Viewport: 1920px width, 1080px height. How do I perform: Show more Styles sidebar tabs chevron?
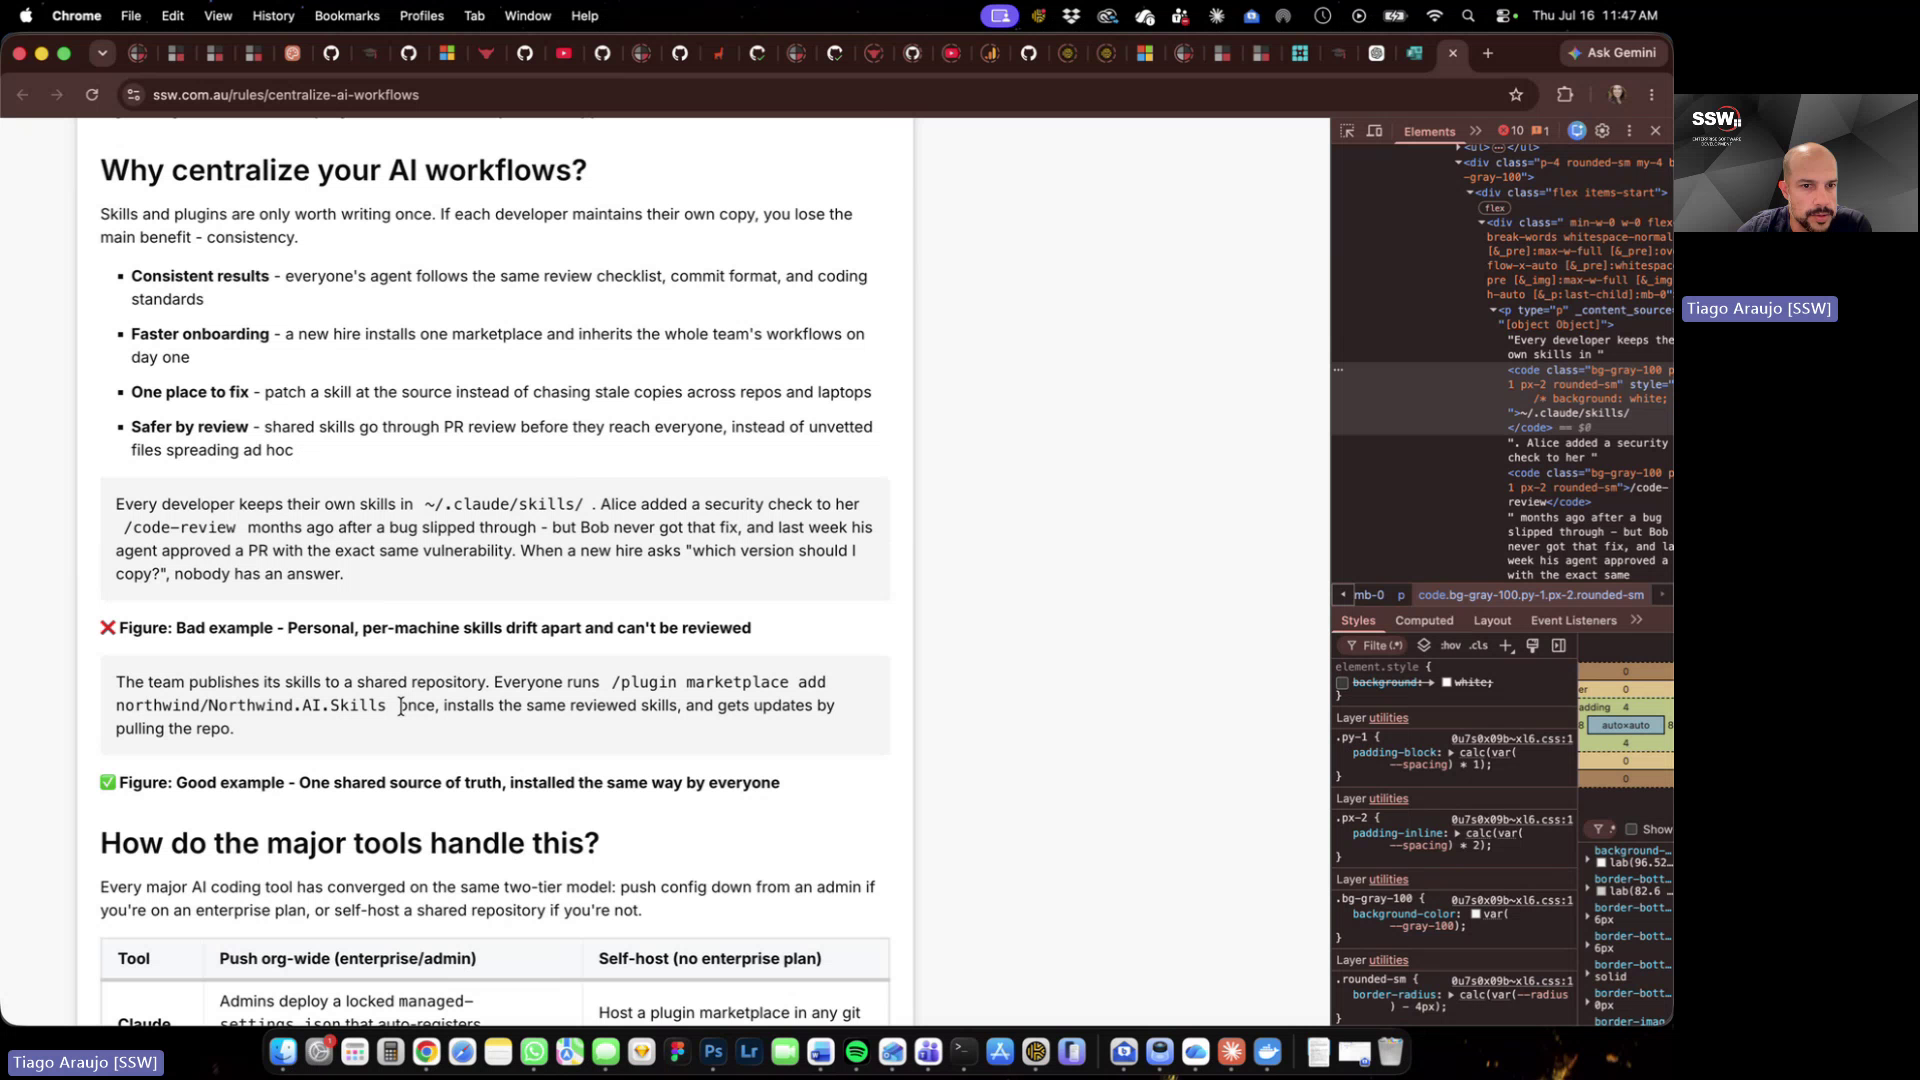click(x=1637, y=620)
